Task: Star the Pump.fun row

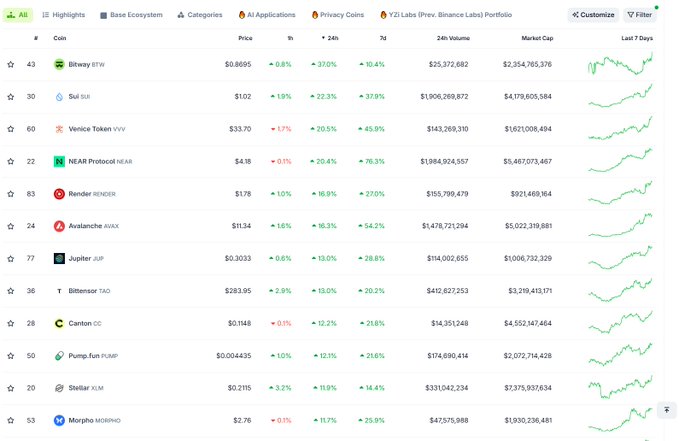Action: [11, 356]
